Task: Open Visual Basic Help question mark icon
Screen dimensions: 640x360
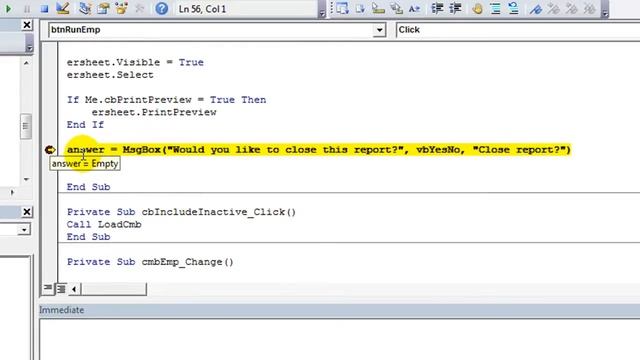Action: (x=162, y=8)
